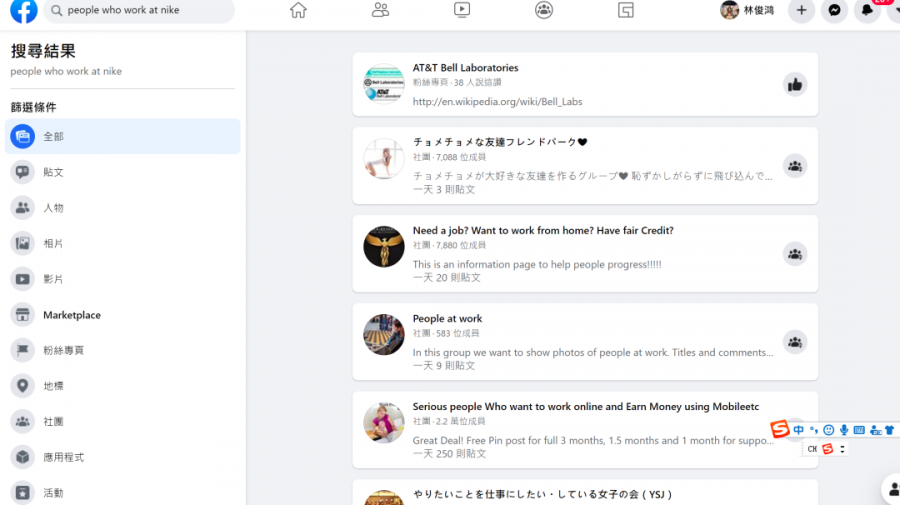Click チョメチョメ group profile thumbnail

tap(384, 159)
